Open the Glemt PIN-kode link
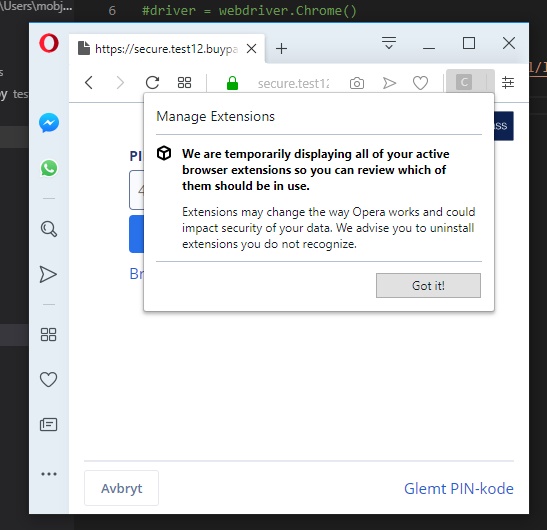Screen dimensions: 547x530 (x=458, y=488)
